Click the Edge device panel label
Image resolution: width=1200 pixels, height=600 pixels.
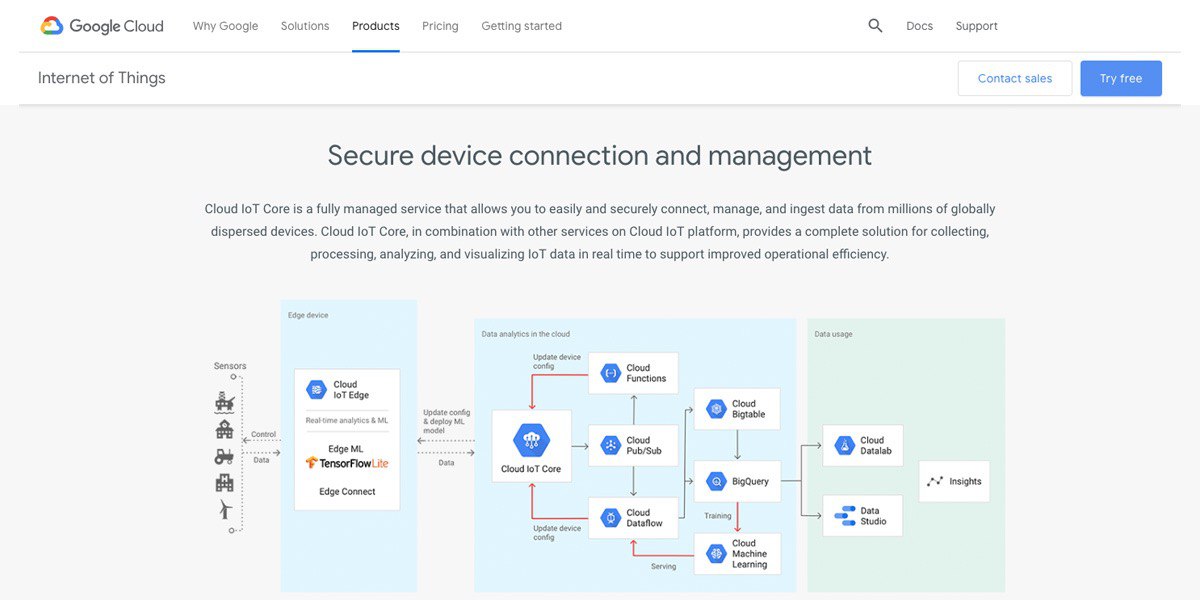click(308, 315)
